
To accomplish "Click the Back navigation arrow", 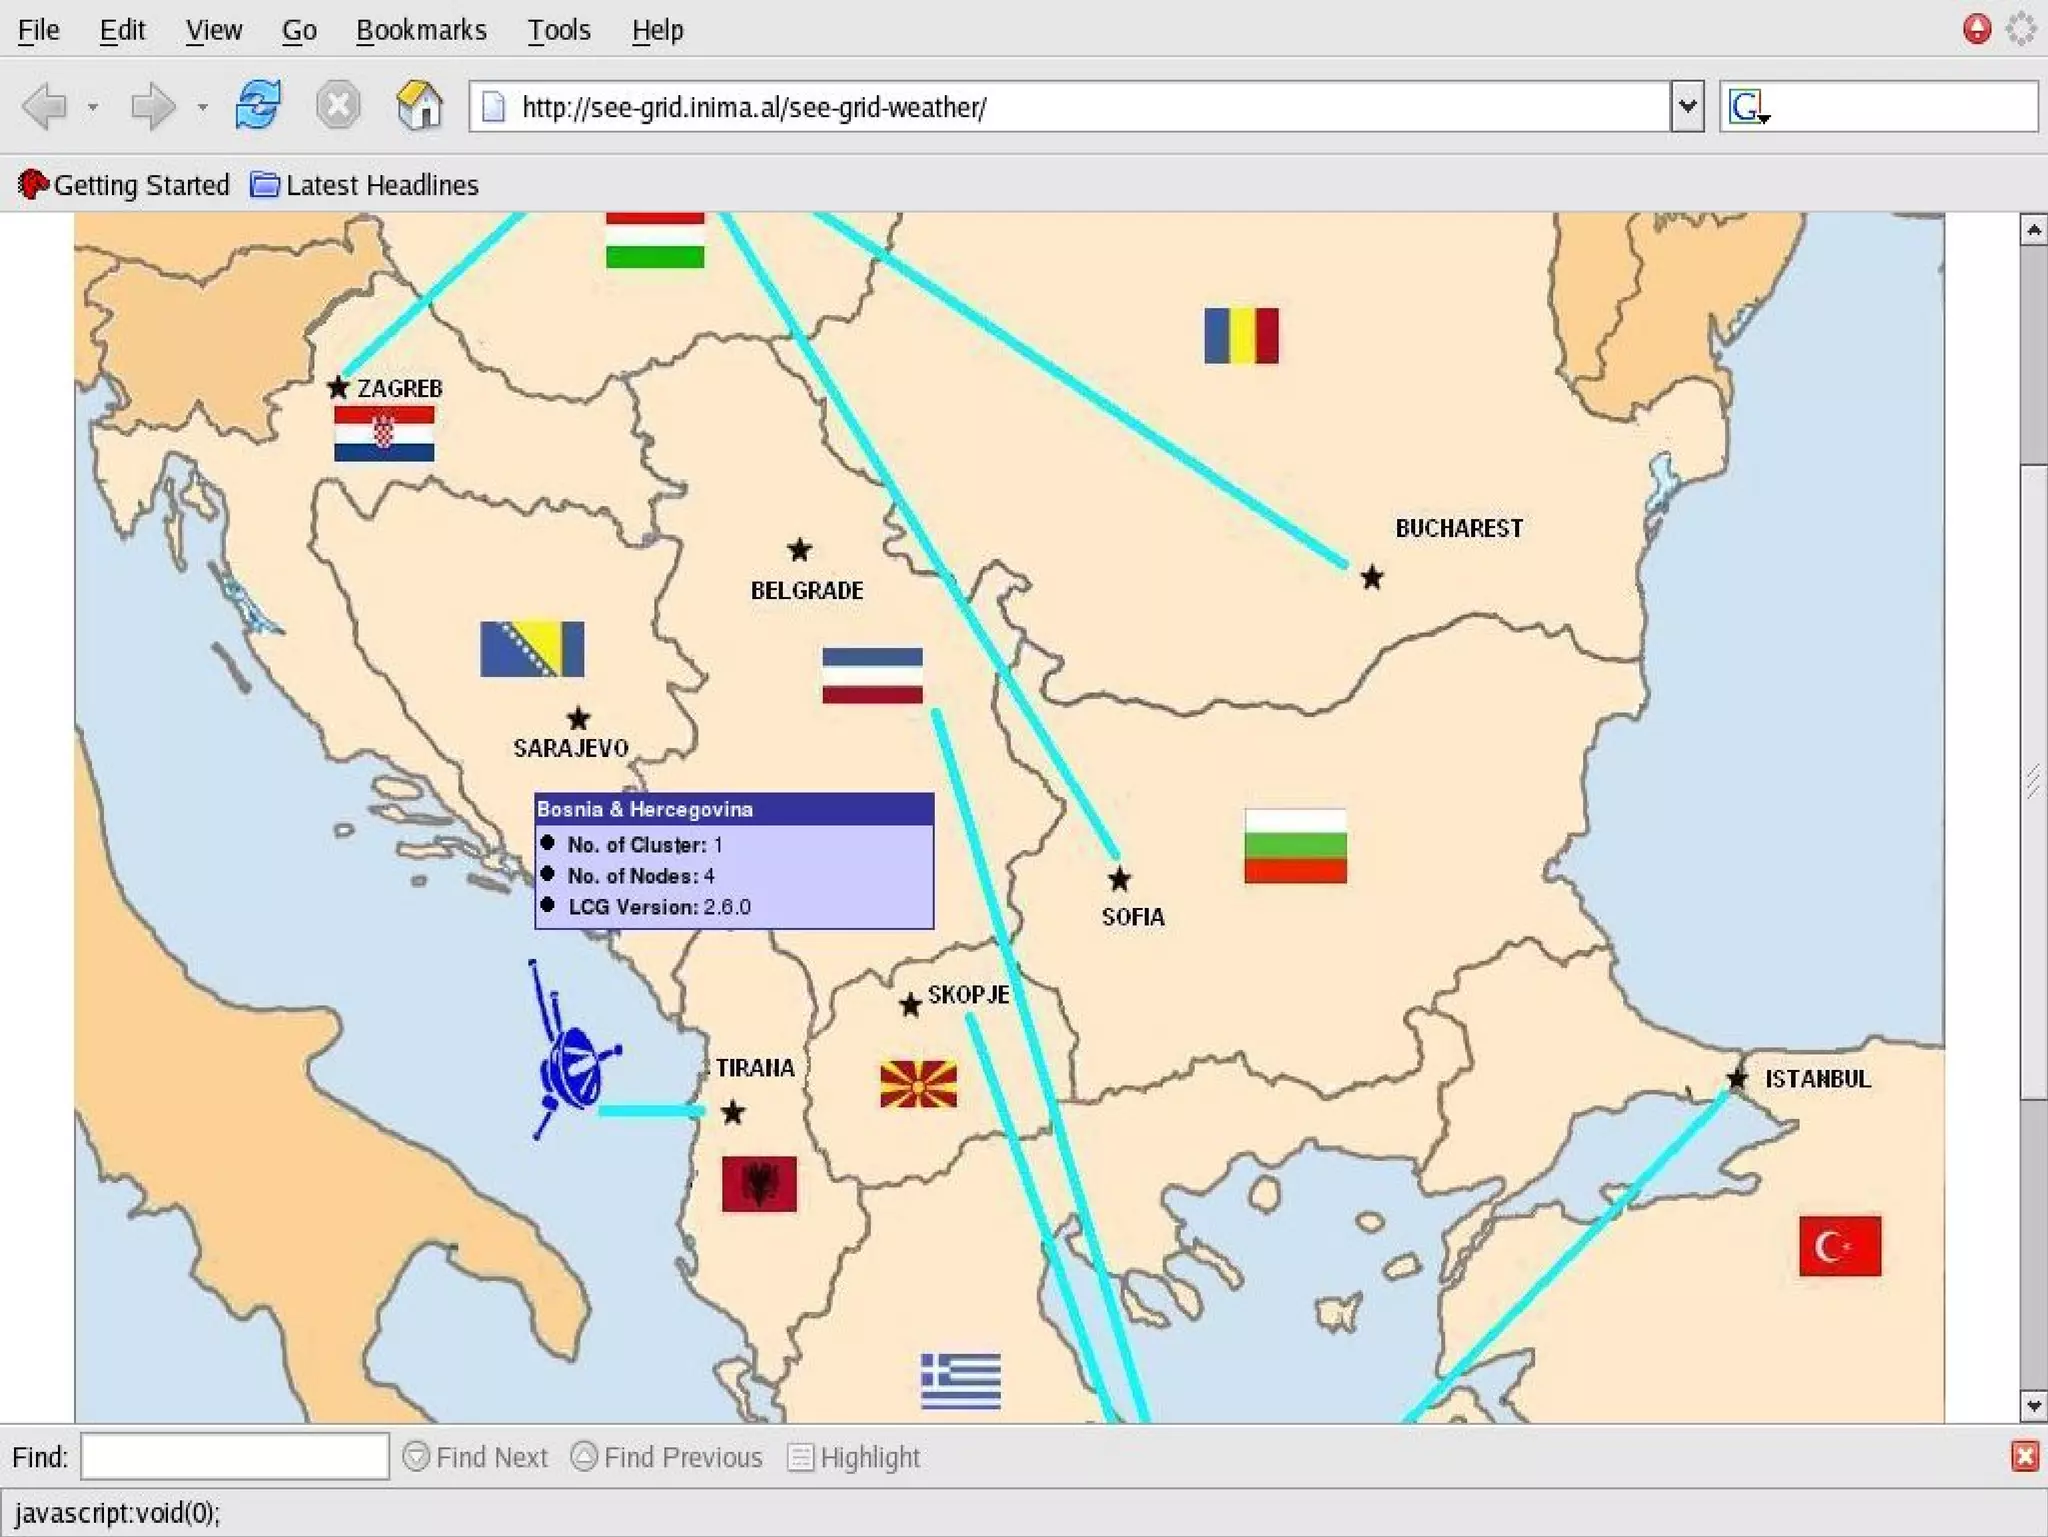I will click(45, 106).
